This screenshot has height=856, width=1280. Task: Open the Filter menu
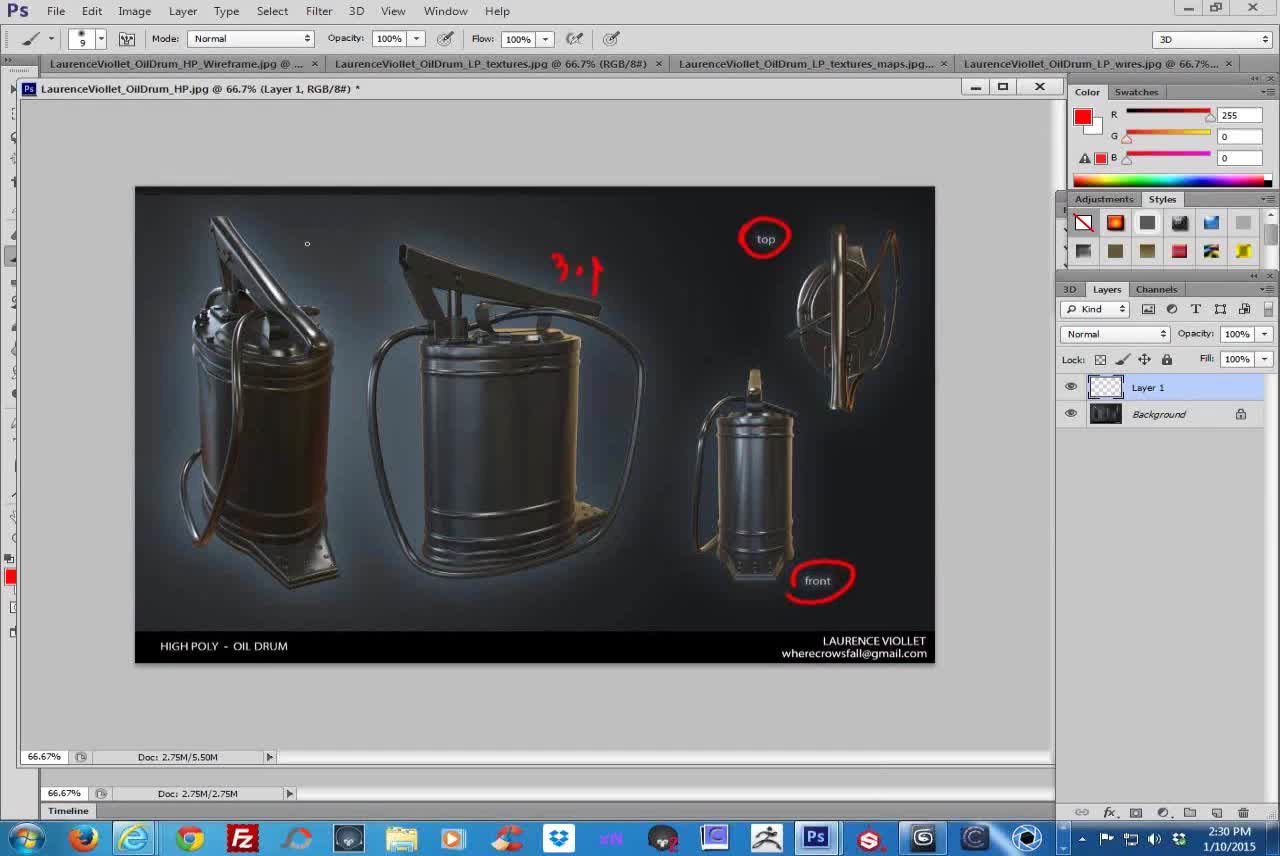coord(319,11)
